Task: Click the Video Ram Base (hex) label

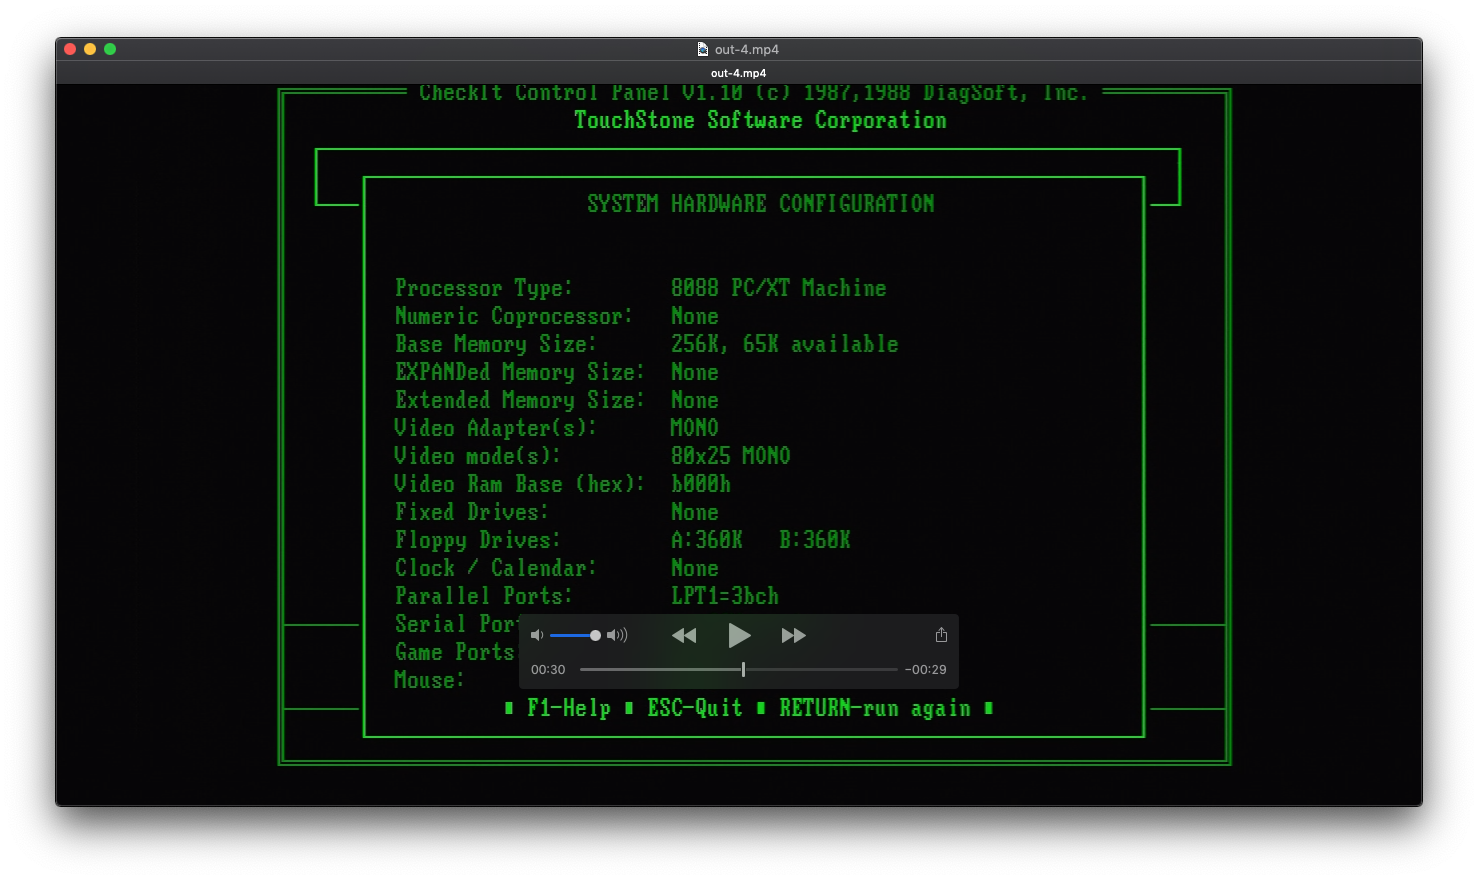Action: coord(520,484)
